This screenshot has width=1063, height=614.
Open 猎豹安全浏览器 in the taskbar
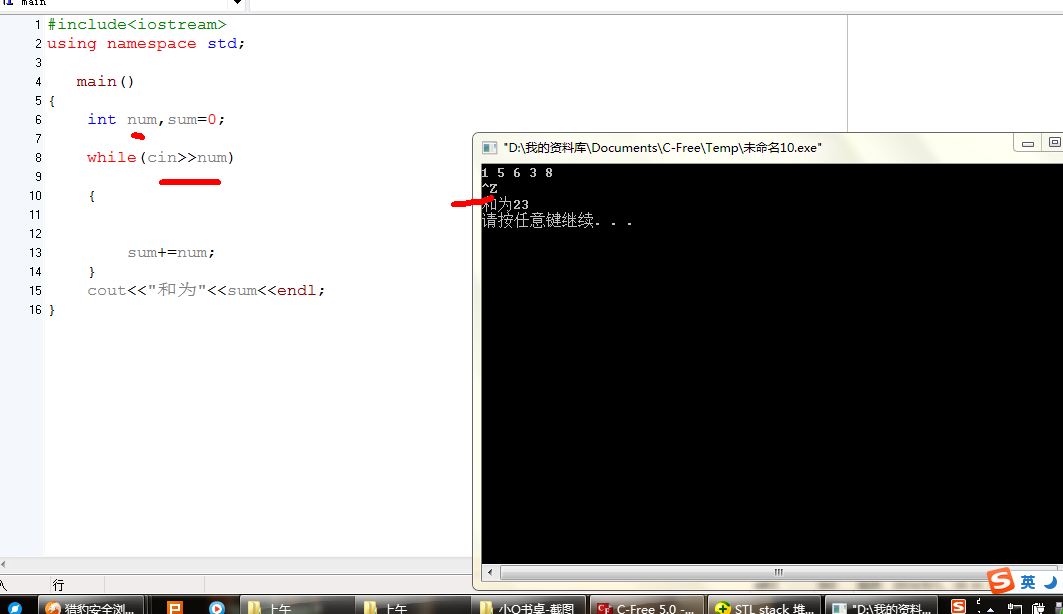click(x=92, y=607)
